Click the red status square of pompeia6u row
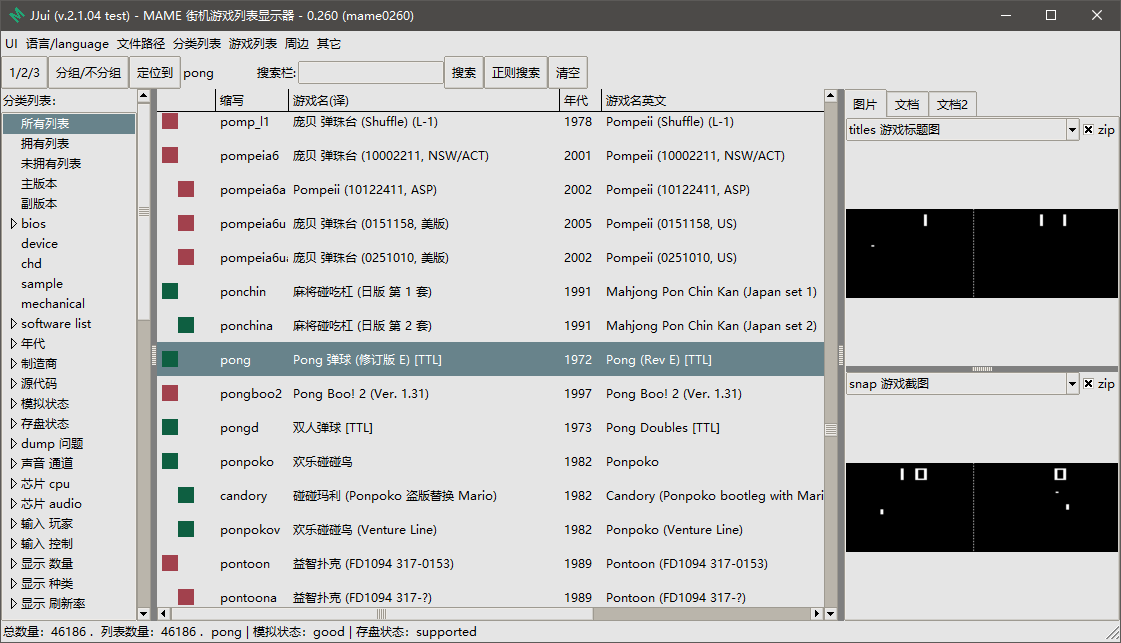This screenshot has width=1121, height=643. click(186, 223)
